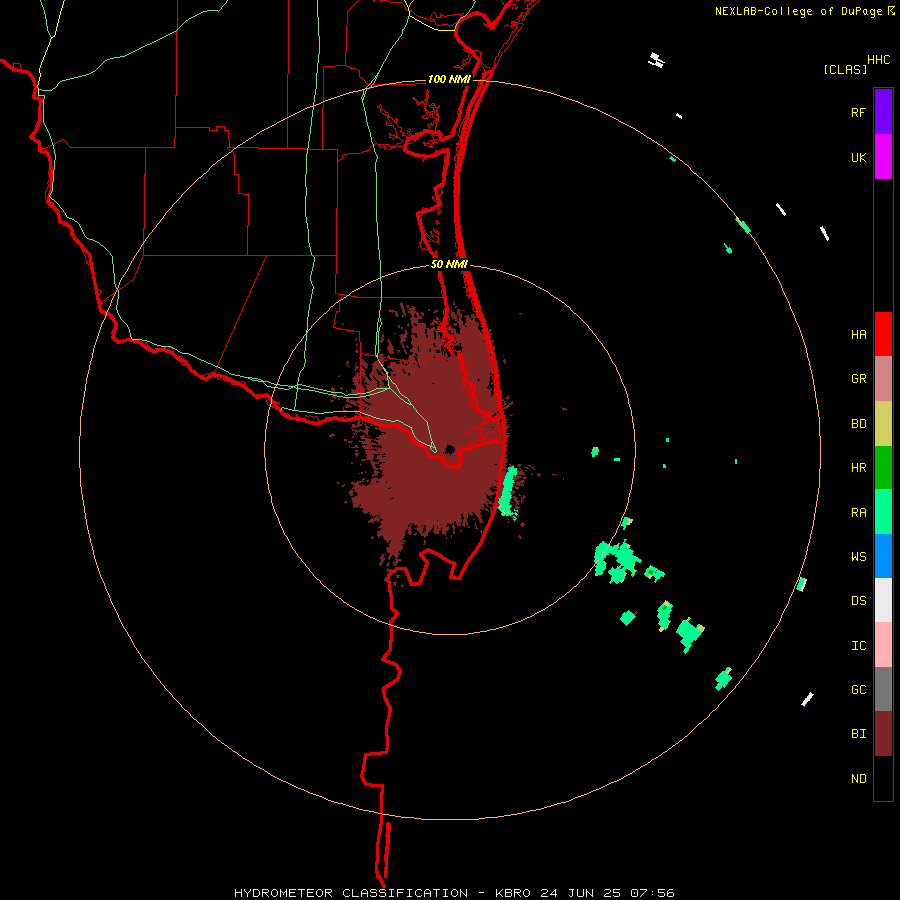Screen dimensions: 900x900
Task: Click the green rain echo just offshore
Action: [507, 491]
